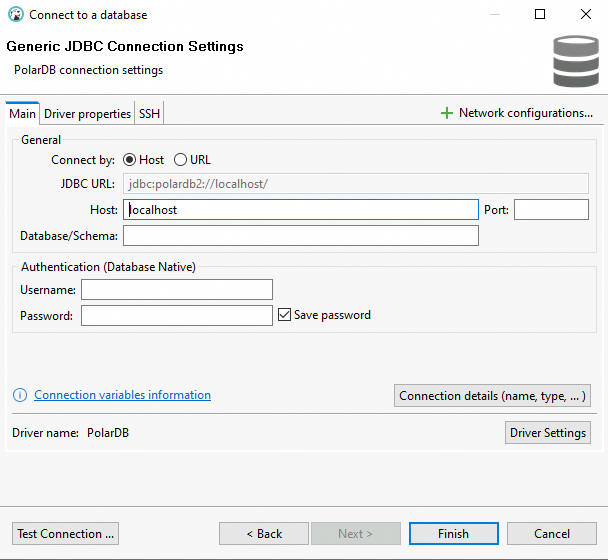Click the green plus Network configurations icon

(446, 114)
